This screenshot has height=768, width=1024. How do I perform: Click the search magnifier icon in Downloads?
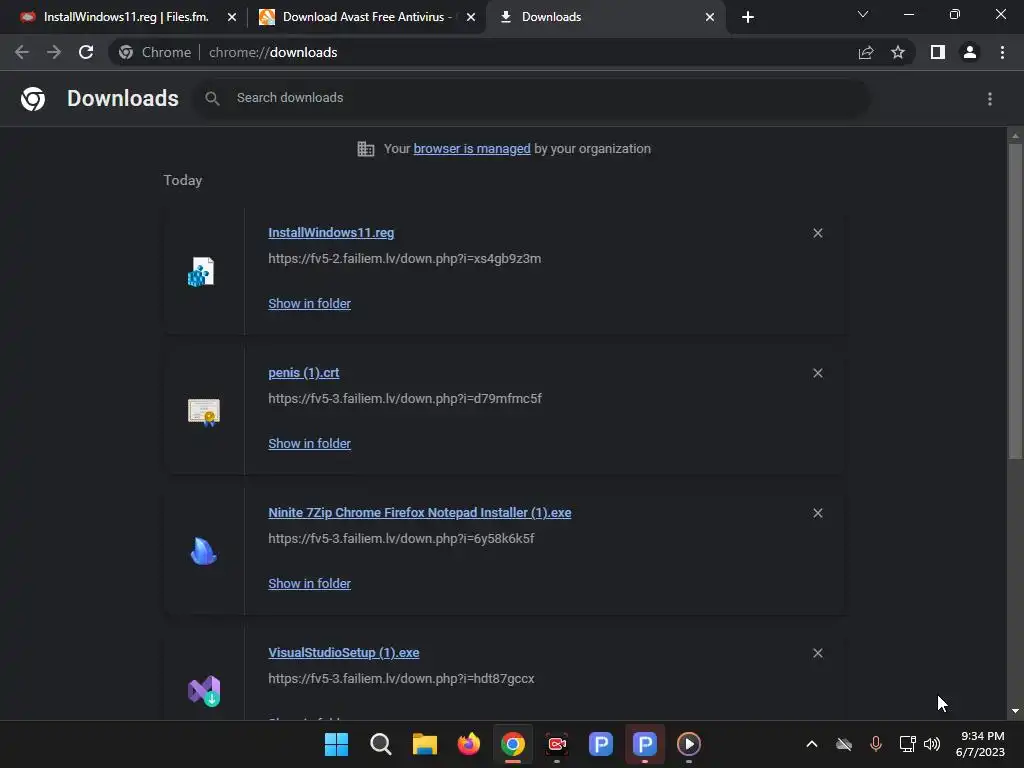tap(212, 99)
